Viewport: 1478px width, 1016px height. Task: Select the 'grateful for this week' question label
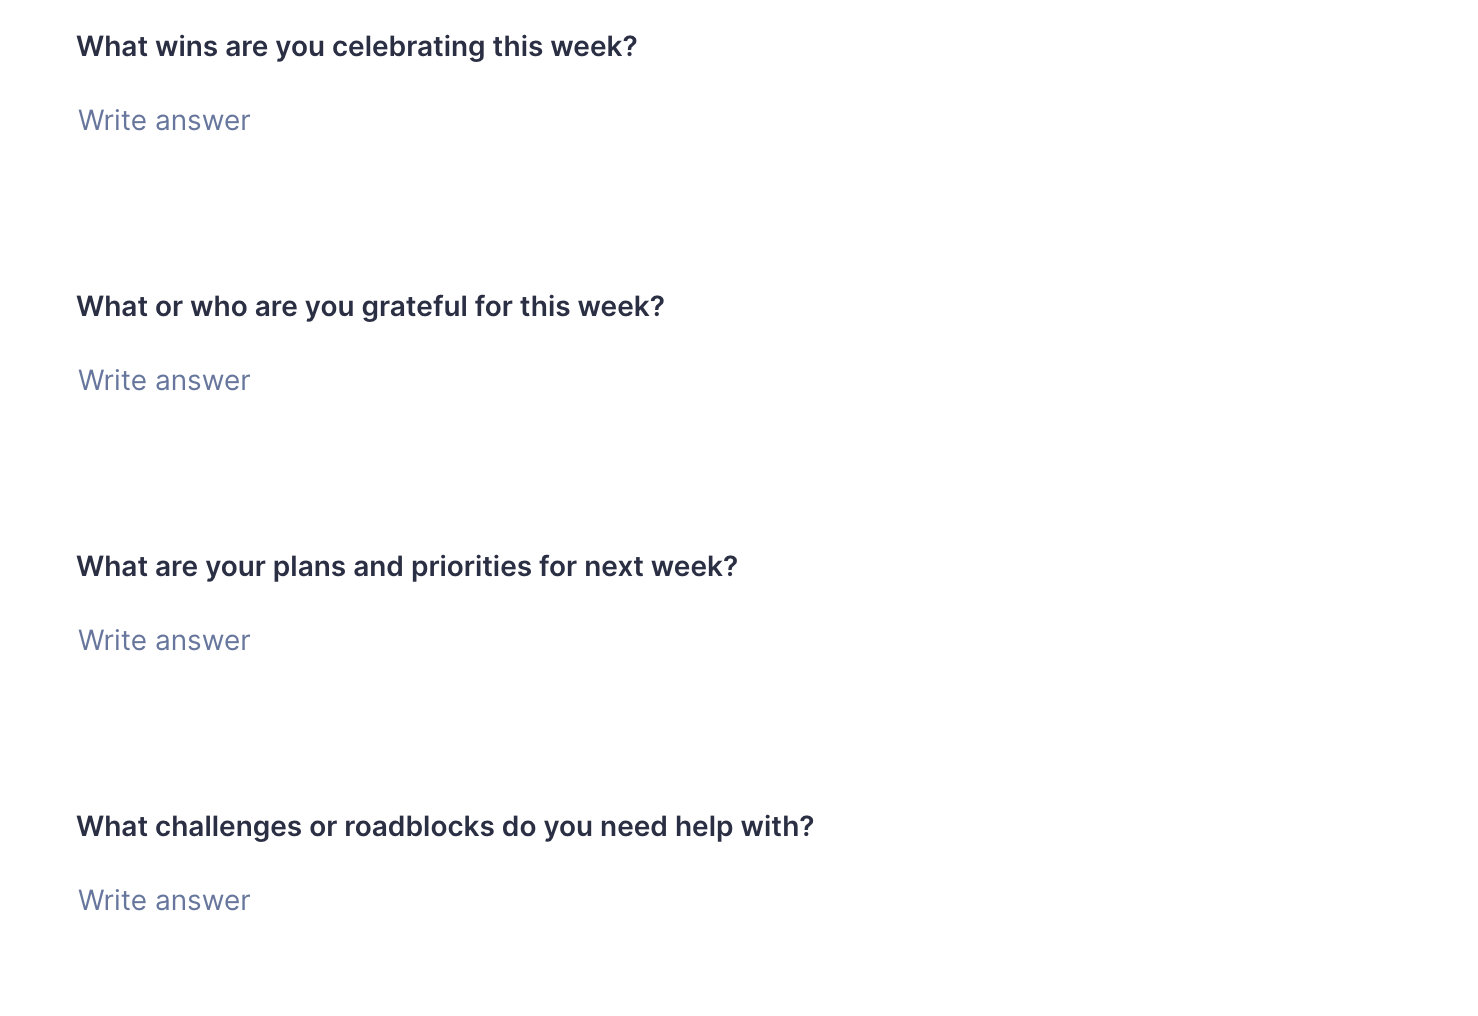pos(370,307)
